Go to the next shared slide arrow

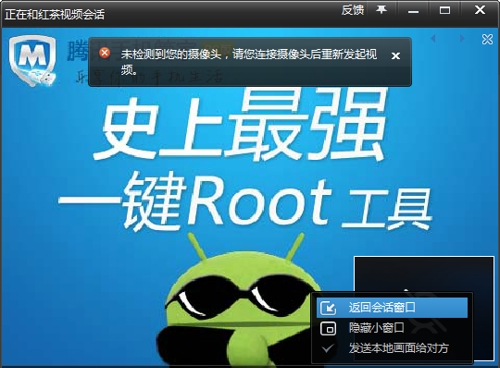coord(462,38)
